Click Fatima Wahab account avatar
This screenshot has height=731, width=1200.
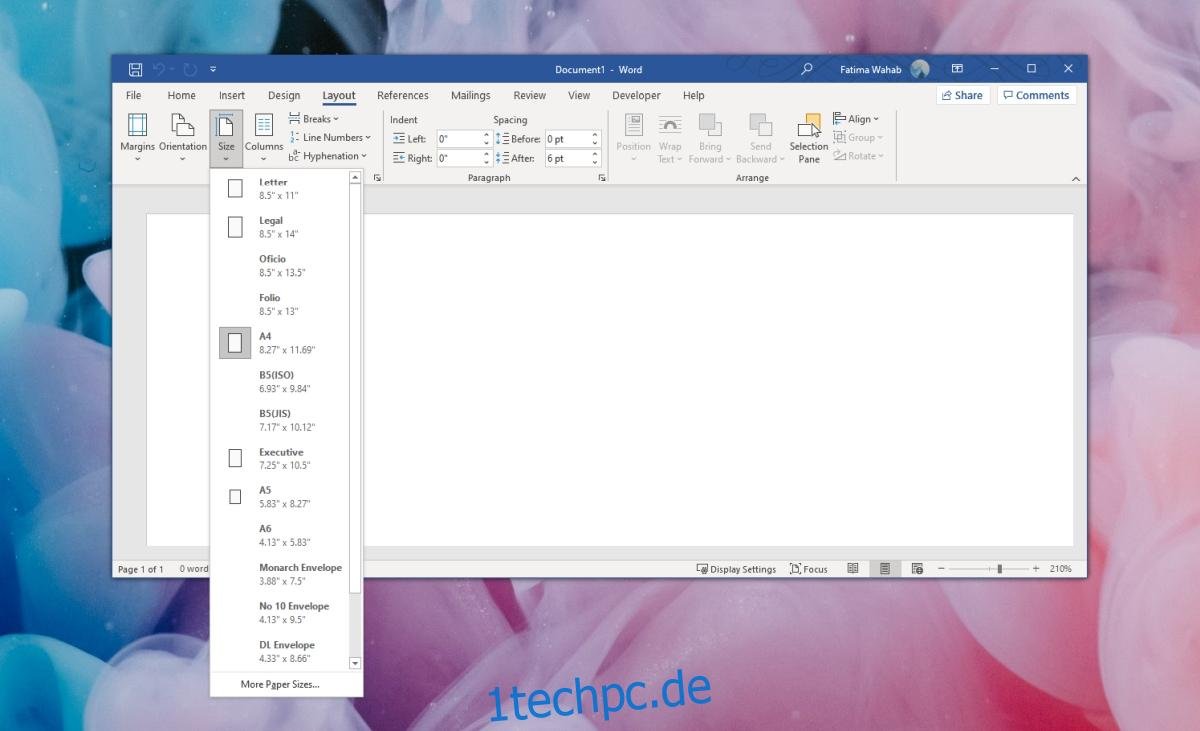[x=920, y=69]
